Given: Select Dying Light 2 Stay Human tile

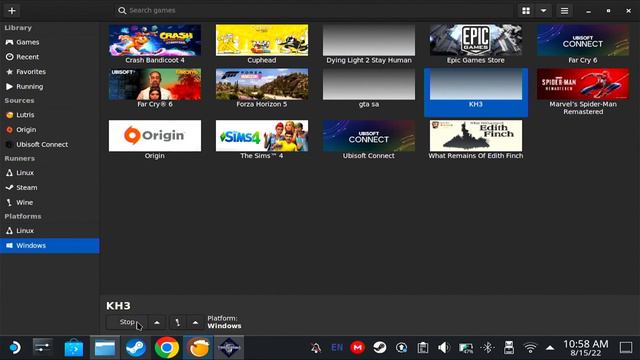Looking at the screenshot, I should pos(369,44).
